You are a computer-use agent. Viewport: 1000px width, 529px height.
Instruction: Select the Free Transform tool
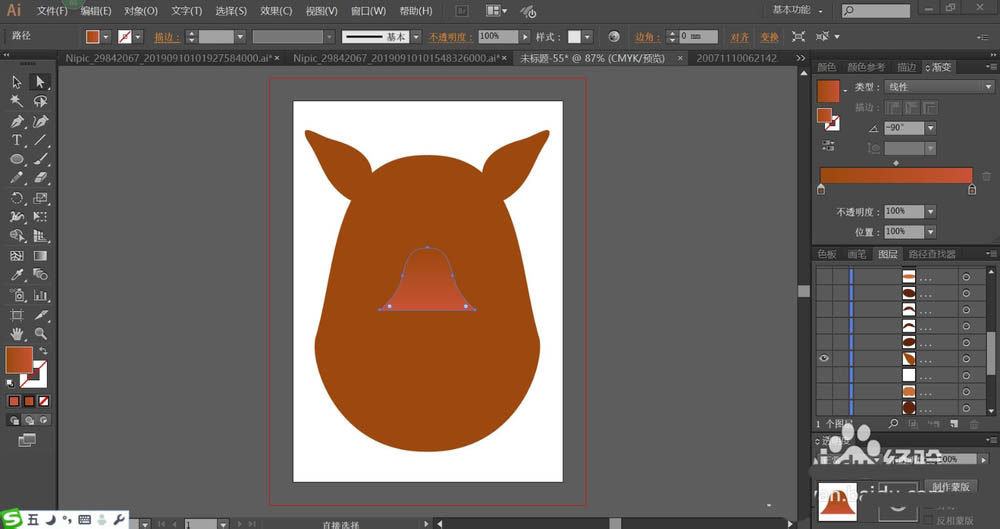40,217
